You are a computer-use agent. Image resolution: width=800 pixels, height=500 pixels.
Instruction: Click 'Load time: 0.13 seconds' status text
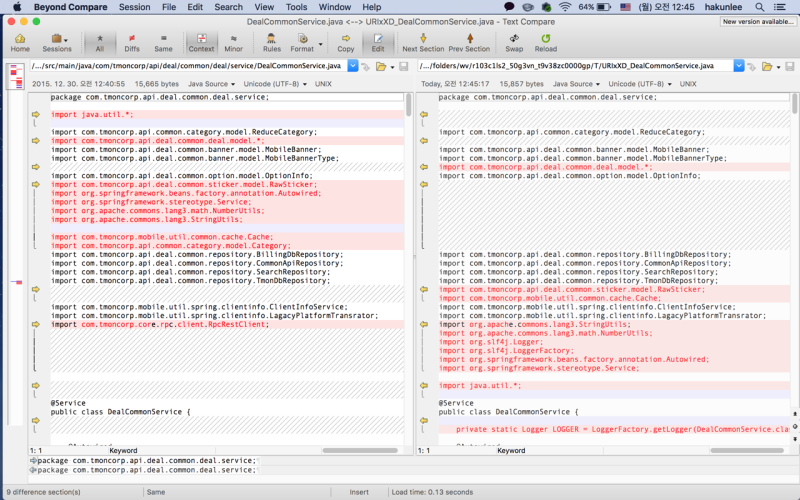(432, 492)
